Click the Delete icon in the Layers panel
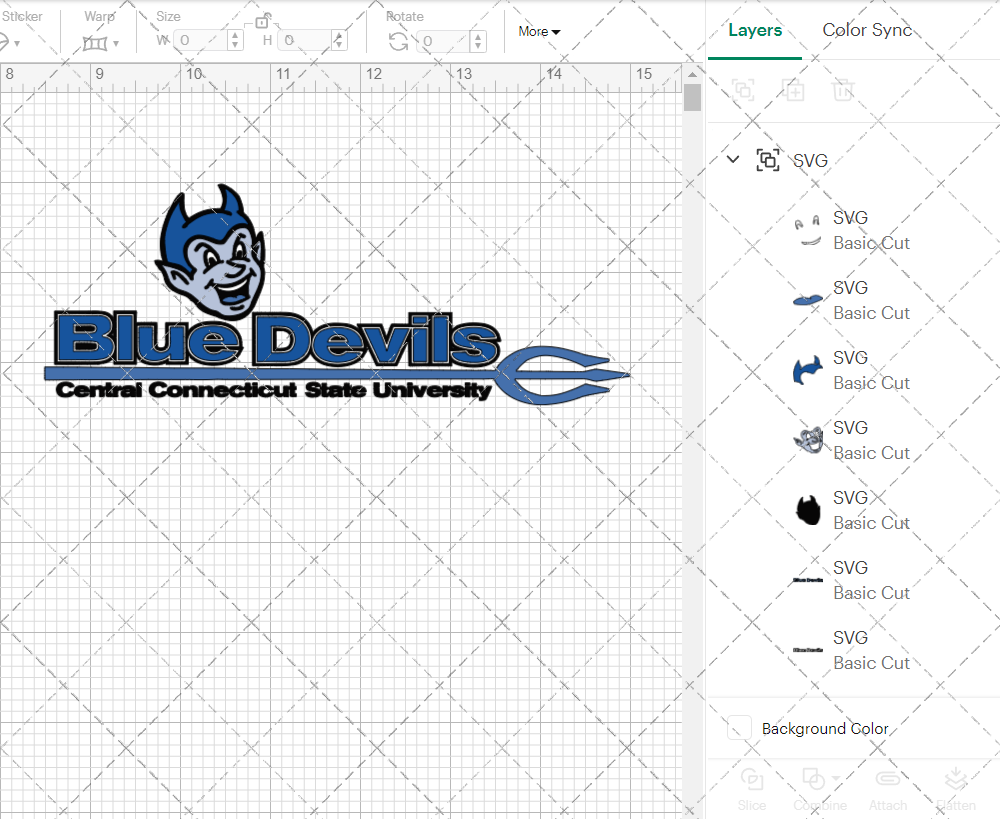1000x819 pixels. (843, 90)
